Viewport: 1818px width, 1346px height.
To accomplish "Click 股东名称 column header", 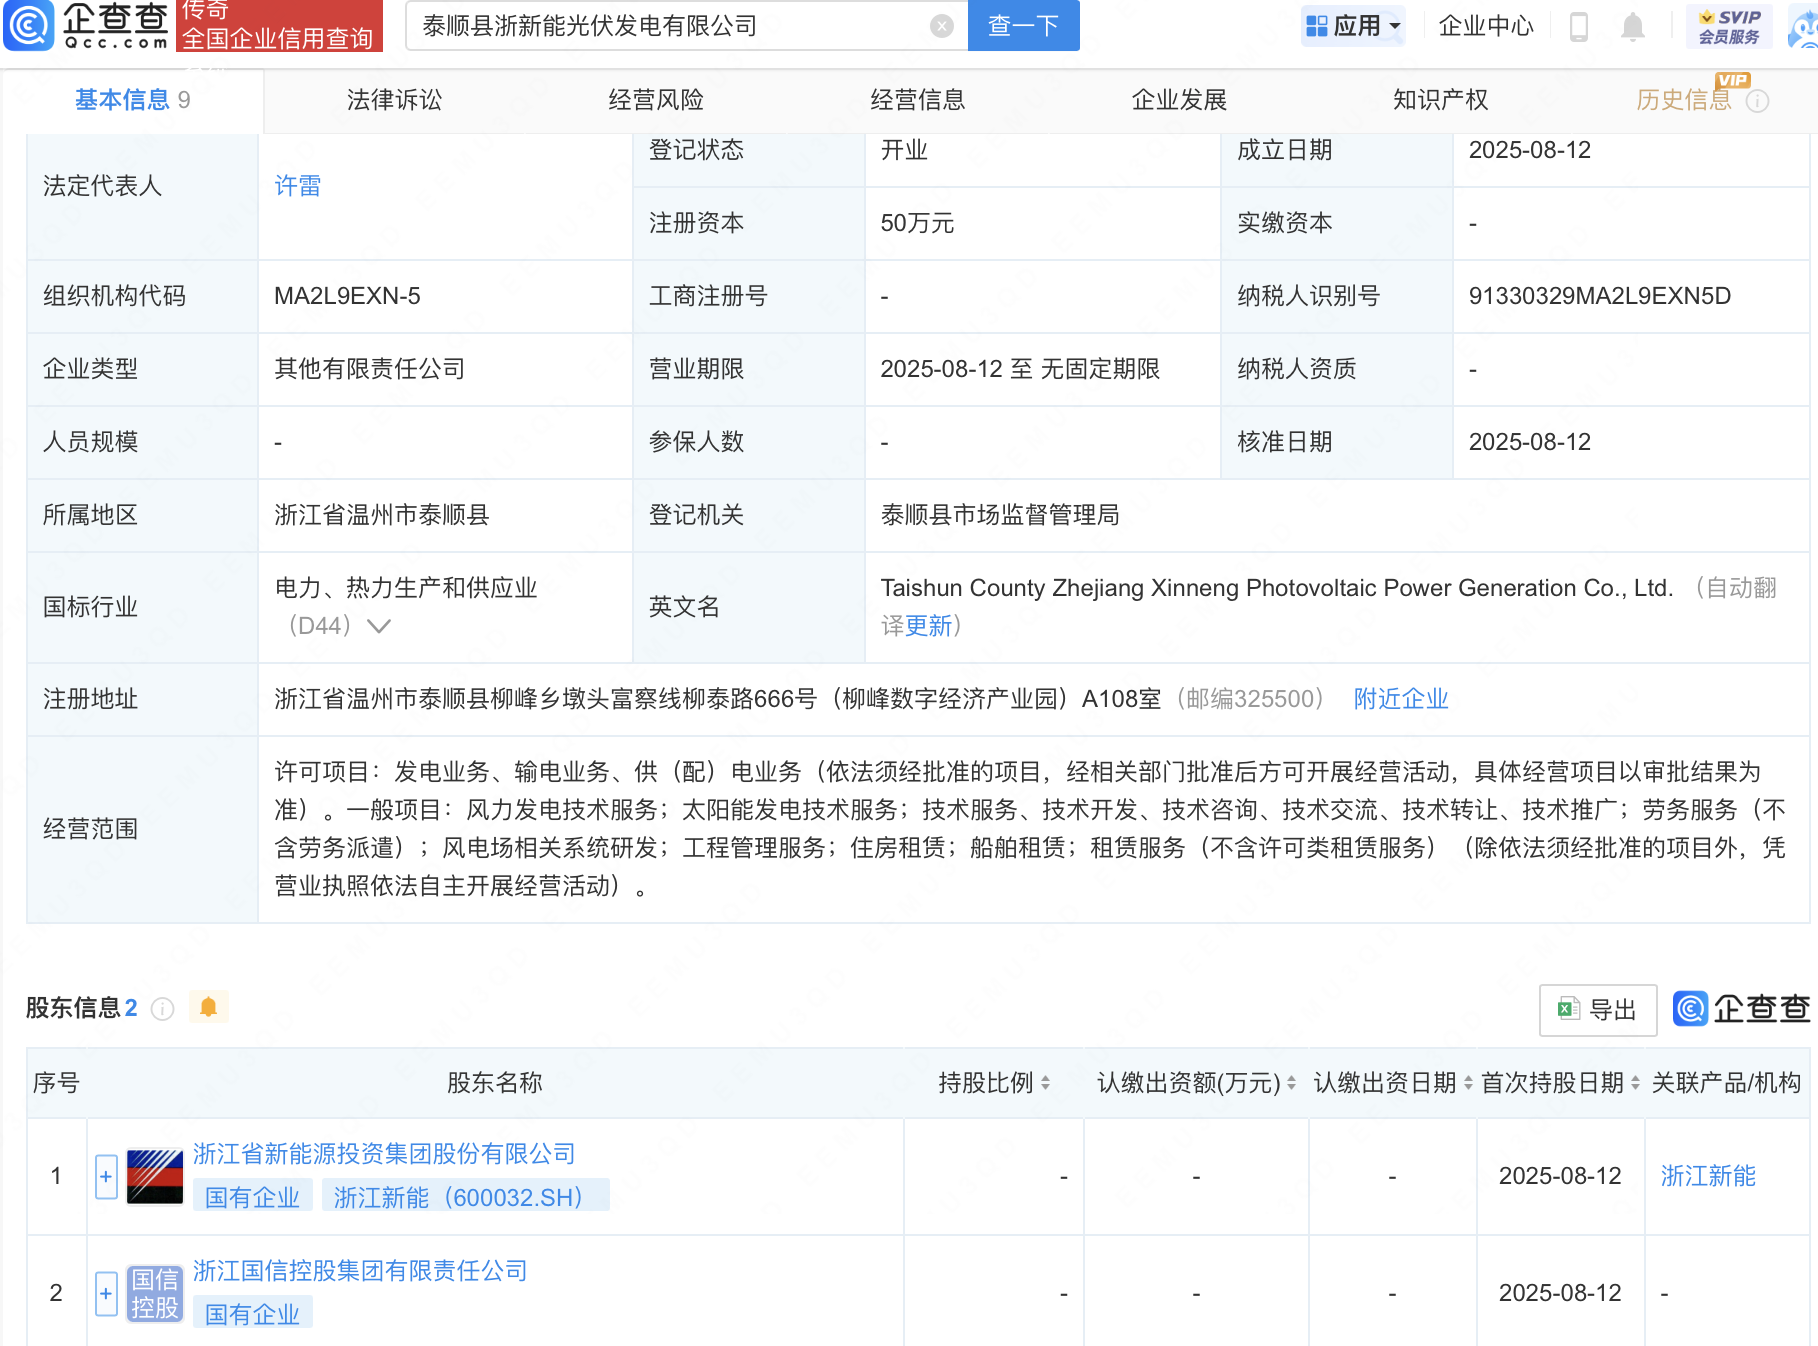I will pyautogui.click(x=494, y=1083).
